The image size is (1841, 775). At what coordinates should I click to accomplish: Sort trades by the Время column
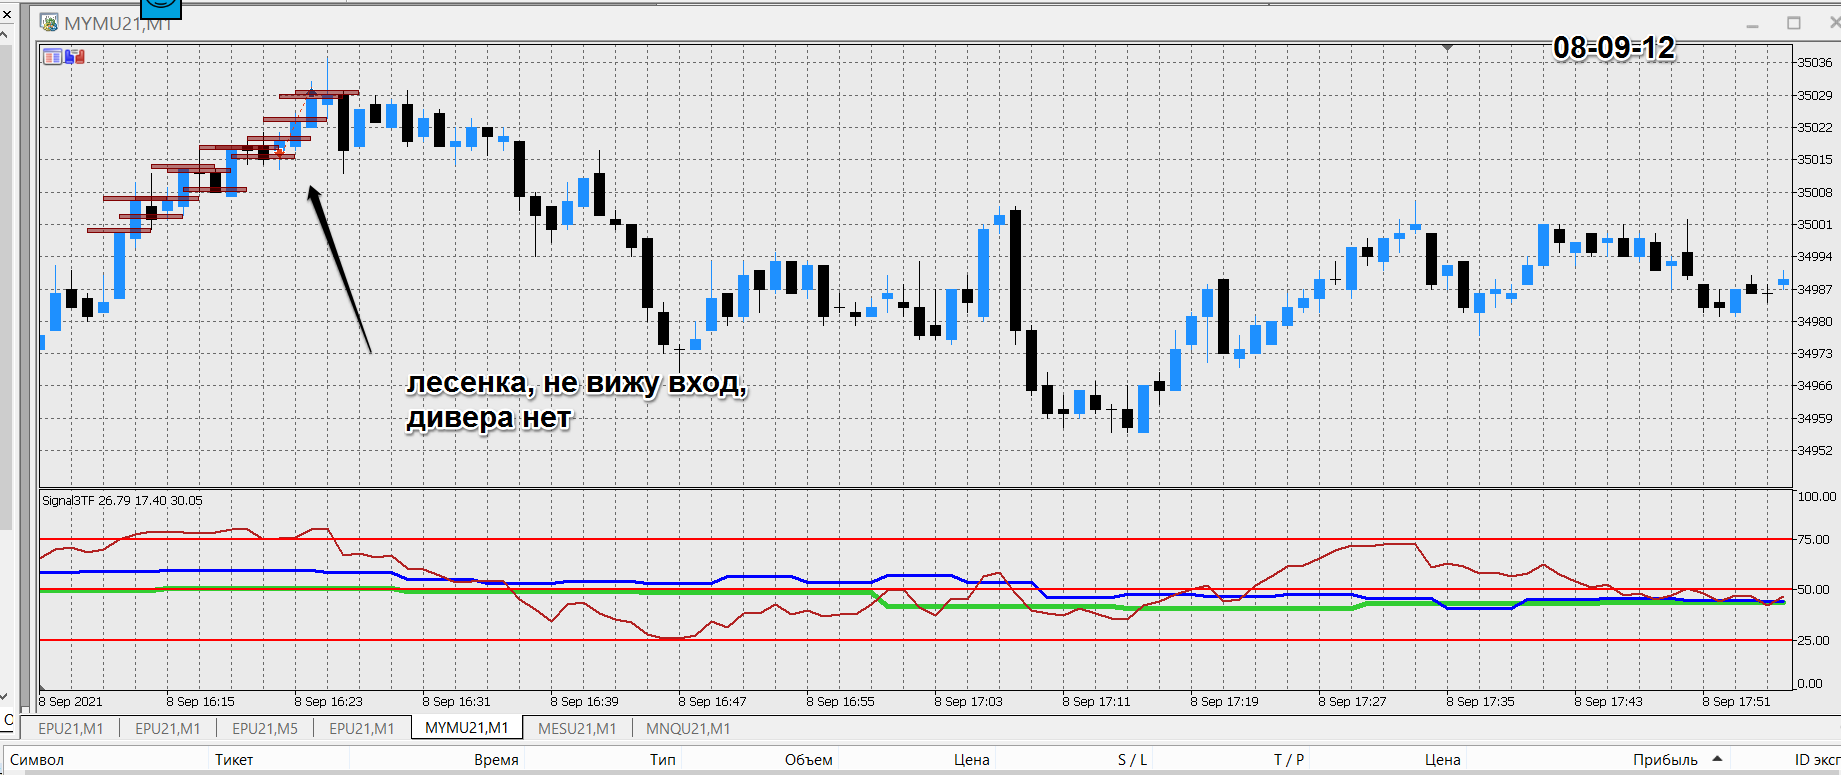[x=496, y=760]
